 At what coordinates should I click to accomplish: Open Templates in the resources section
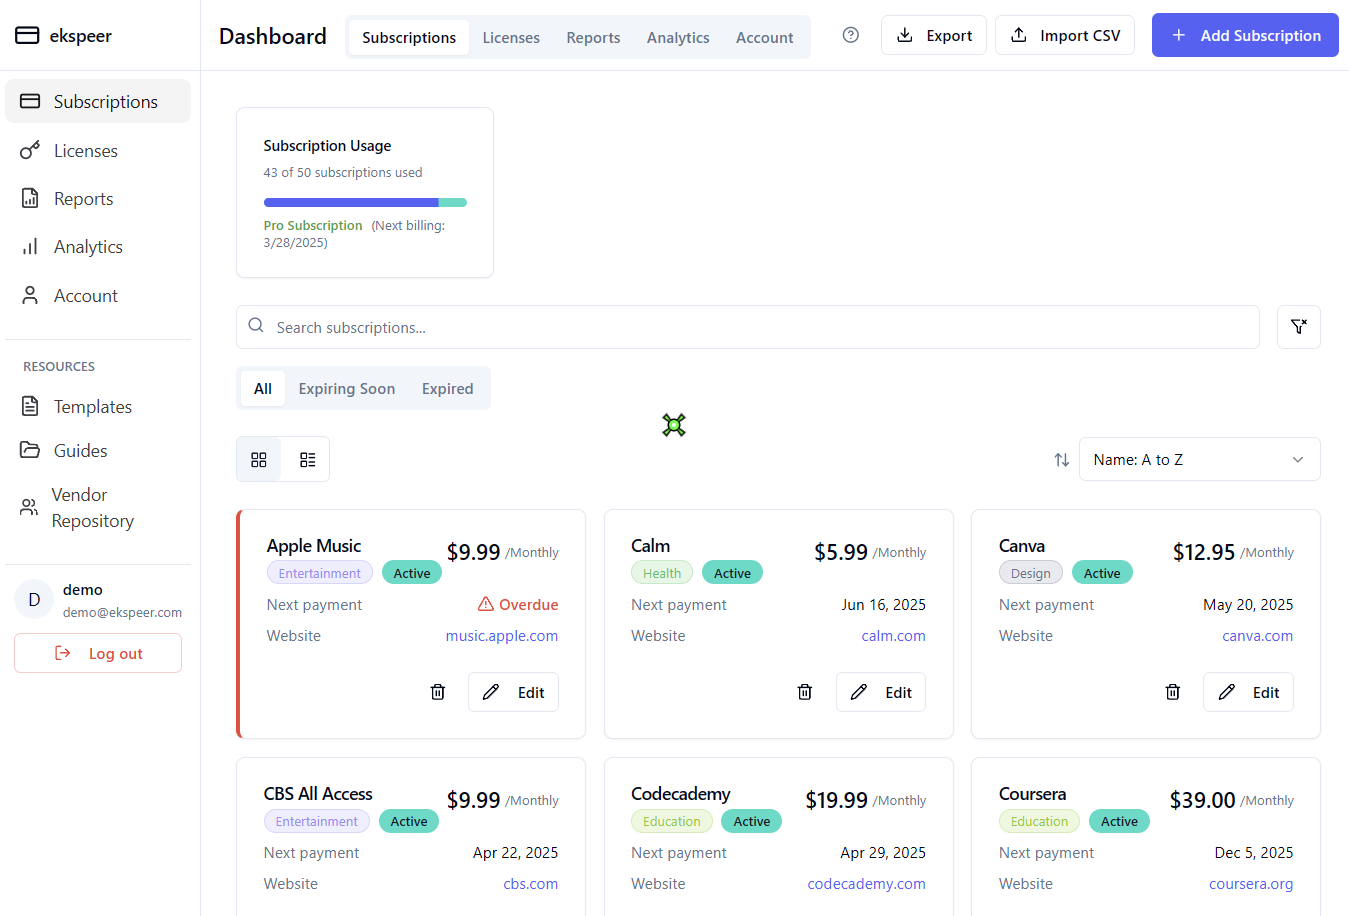coord(92,407)
